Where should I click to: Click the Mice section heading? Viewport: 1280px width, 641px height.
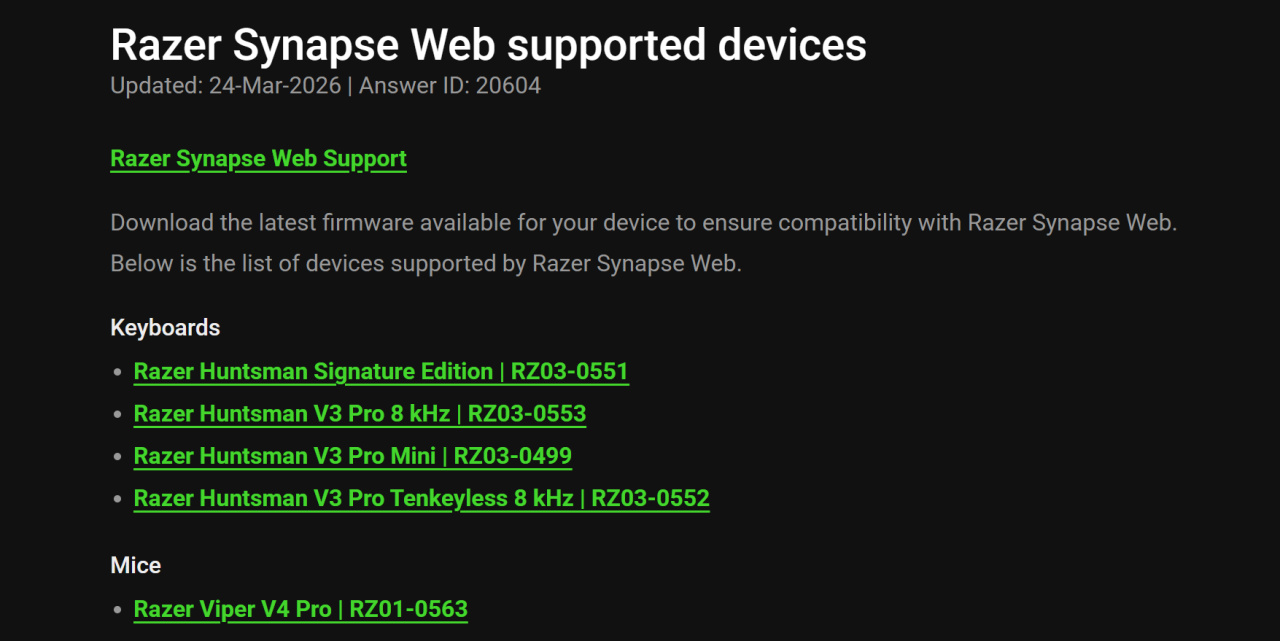(x=136, y=565)
